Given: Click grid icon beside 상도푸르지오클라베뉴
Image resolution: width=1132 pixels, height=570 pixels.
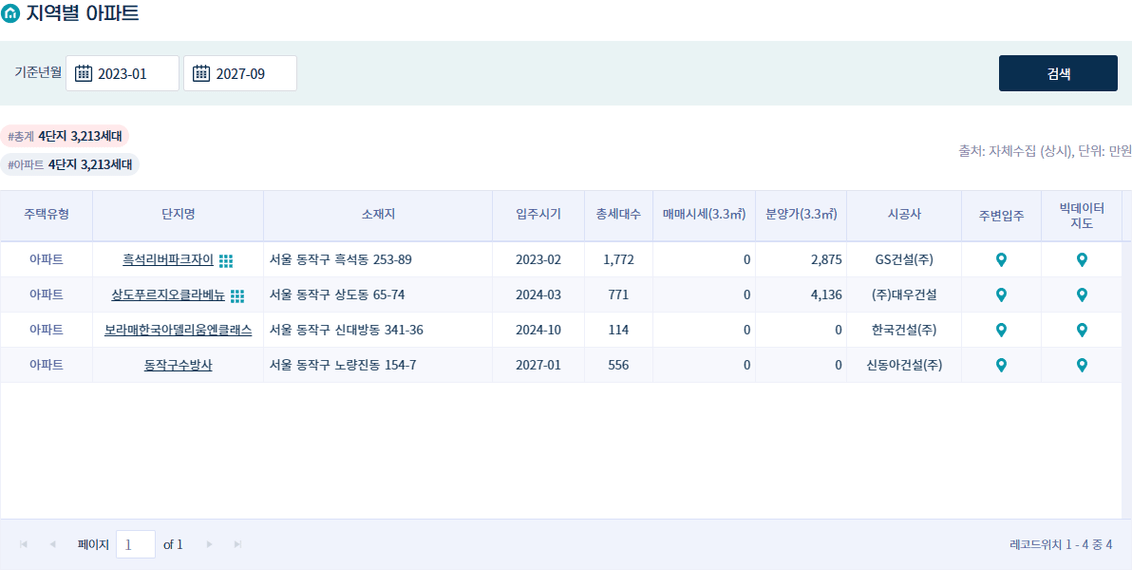Looking at the screenshot, I should (238, 296).
